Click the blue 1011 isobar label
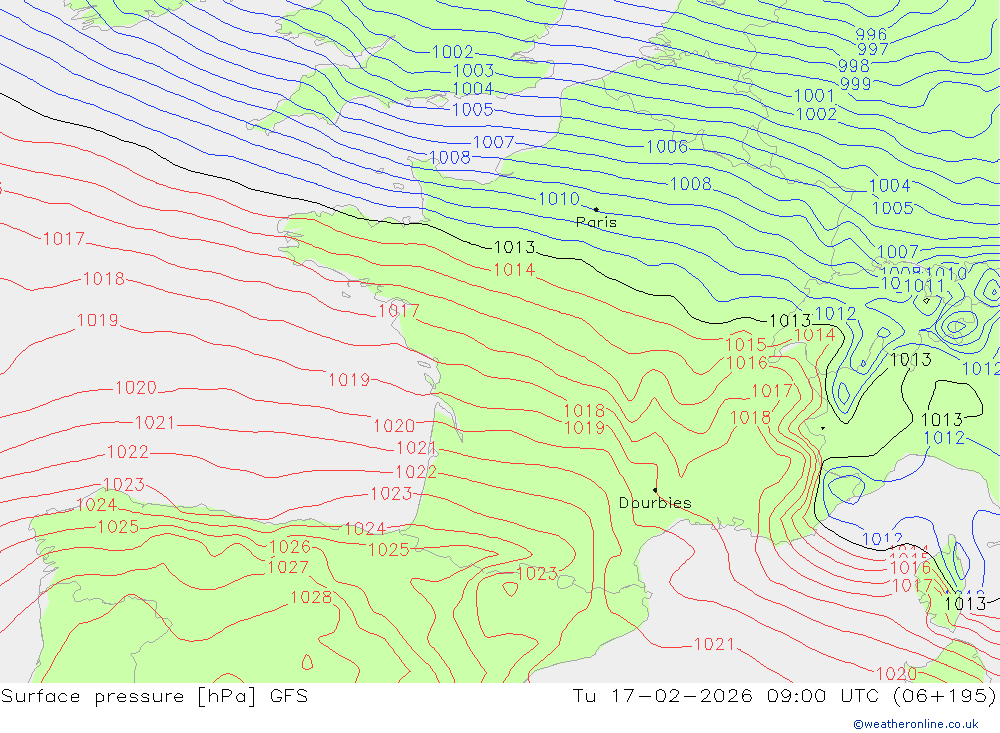The image size is (1000, 733). 925,286
